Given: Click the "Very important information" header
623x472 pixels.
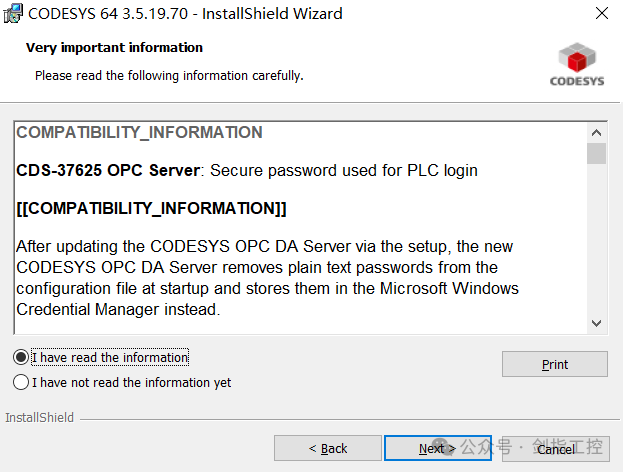Looking at the screenshot, I should pyautogui.click(x=114, y=48).
